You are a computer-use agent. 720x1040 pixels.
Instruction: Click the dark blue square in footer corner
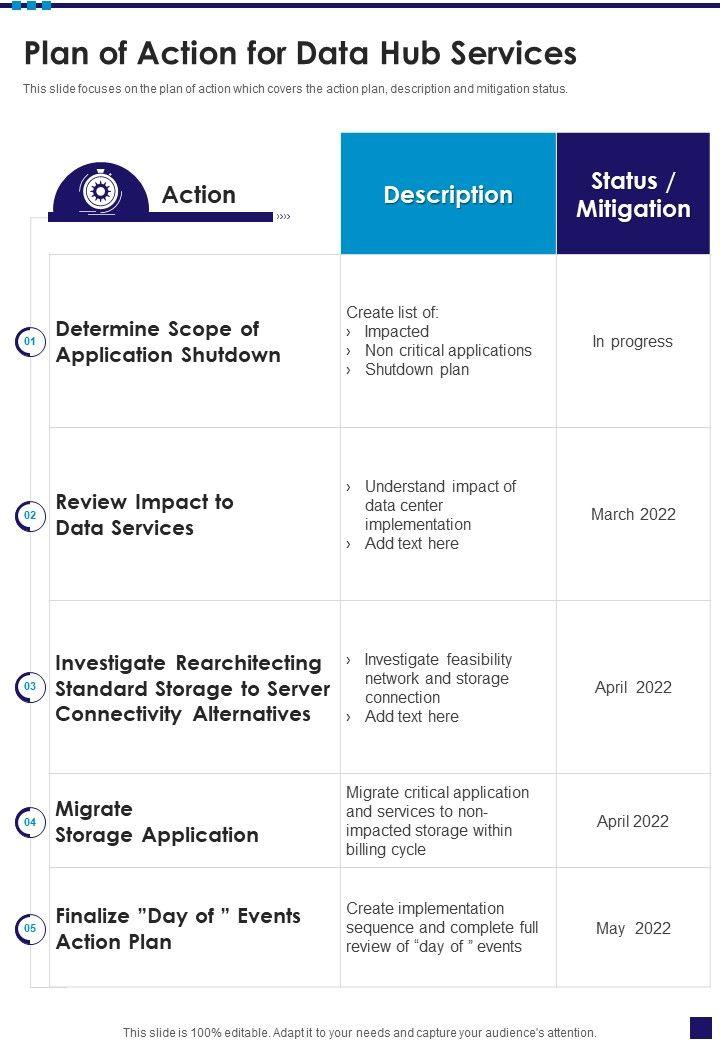tap(700, 1027)
